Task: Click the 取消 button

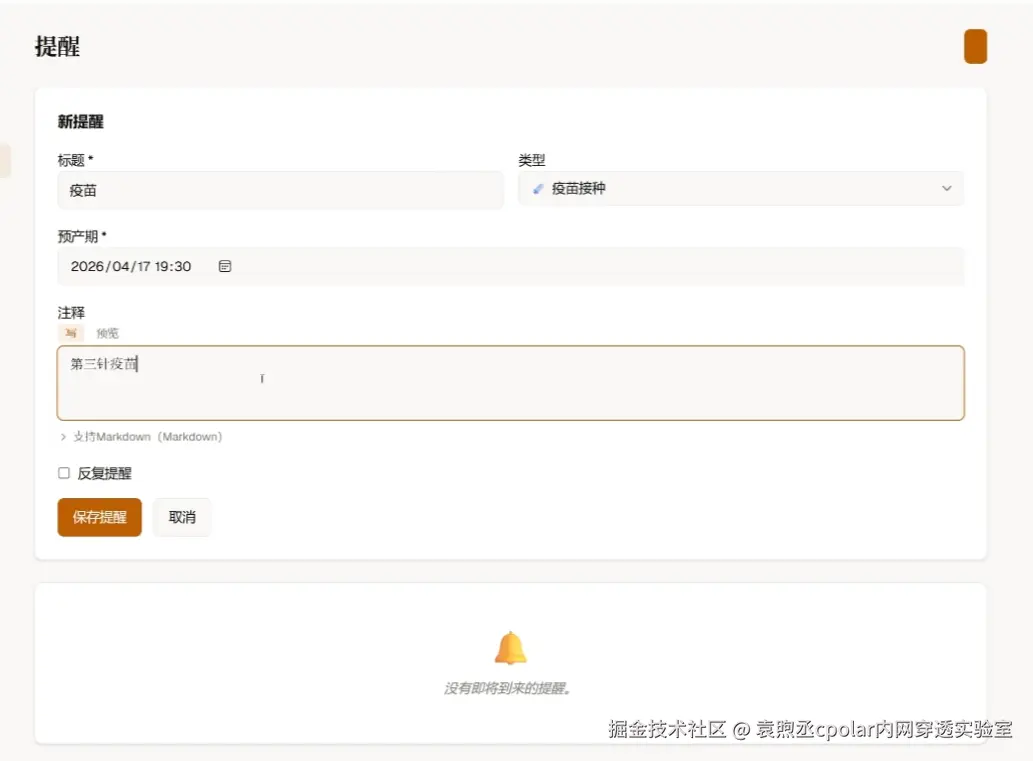Action: coord(182,517)
